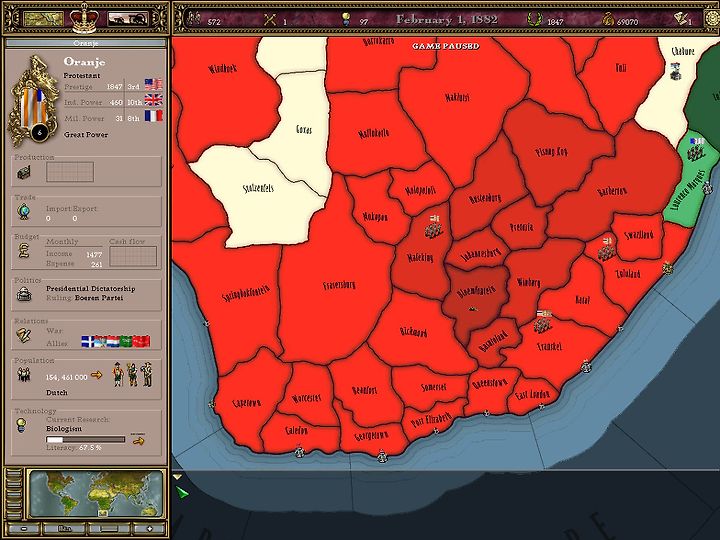Click the pop figures beside population arrow

(x=132, y=374)
